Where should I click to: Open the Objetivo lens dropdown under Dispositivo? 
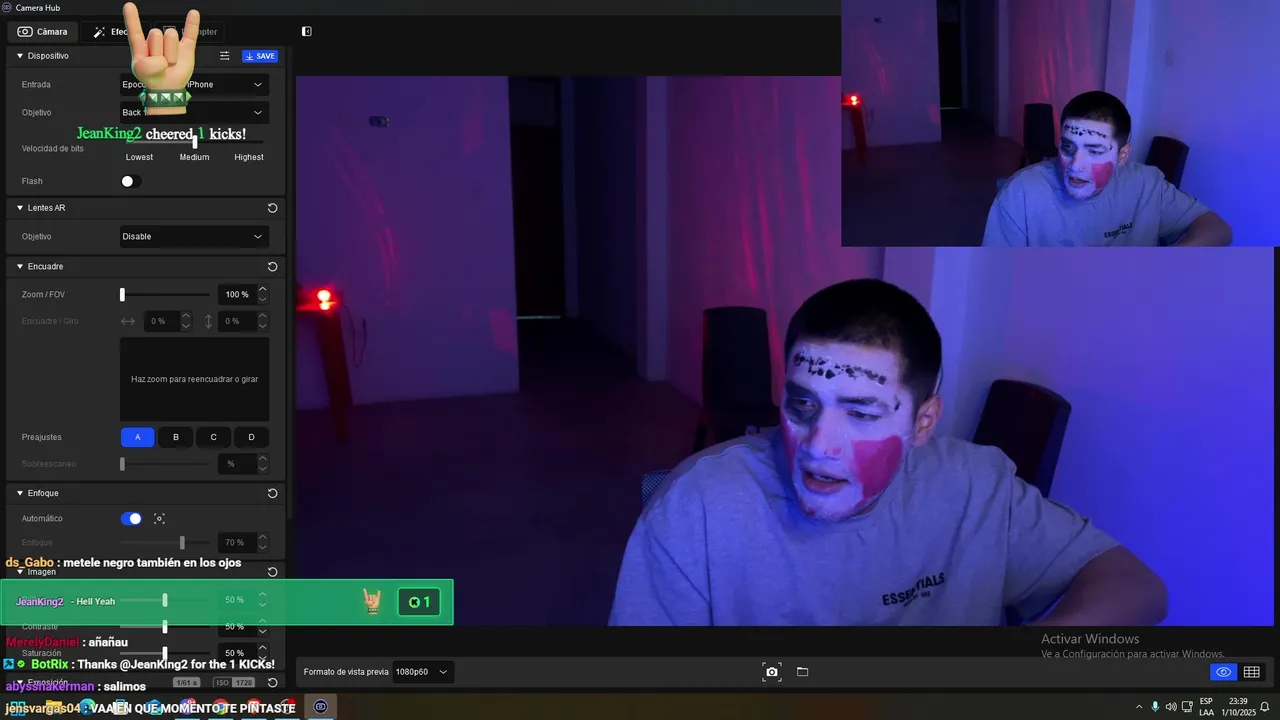(x=194, y=113)
